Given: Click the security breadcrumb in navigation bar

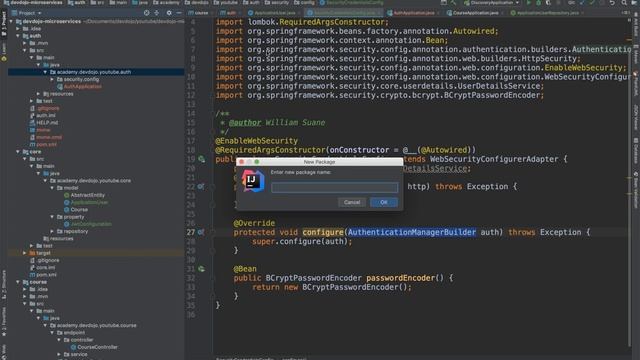Looking at the screenshot, I should pos(277,2).
